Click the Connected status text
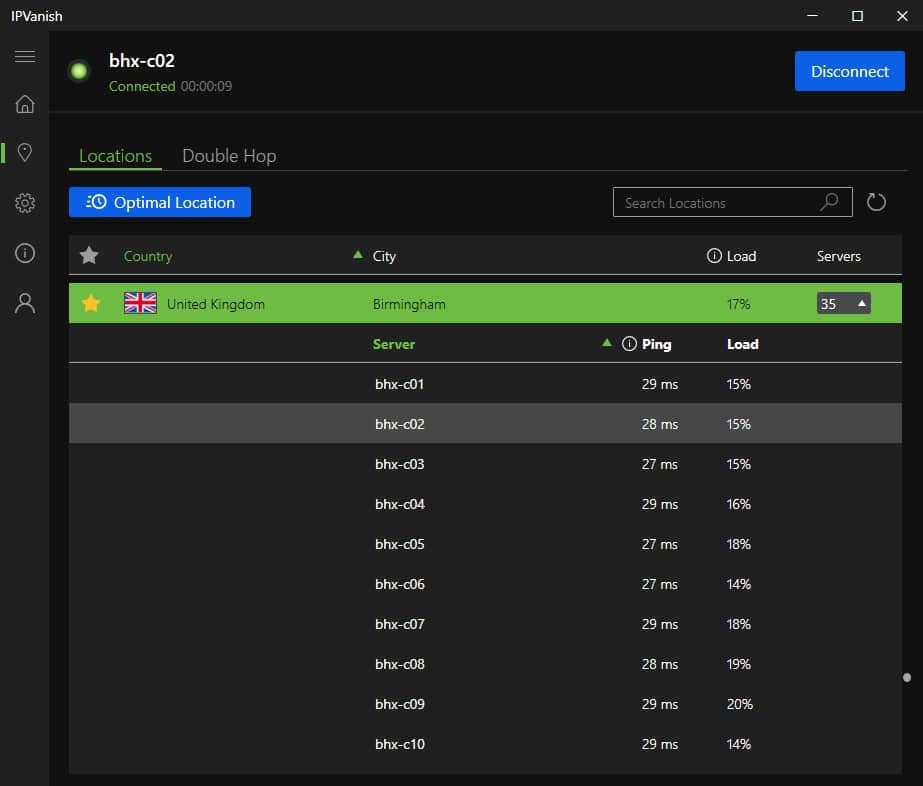The image size is (923, 786). click(x=142, y=87)
